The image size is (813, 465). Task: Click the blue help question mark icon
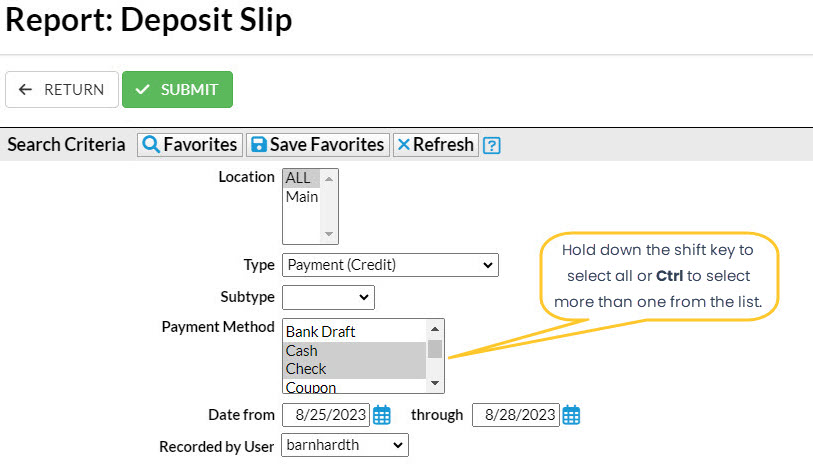491,145
